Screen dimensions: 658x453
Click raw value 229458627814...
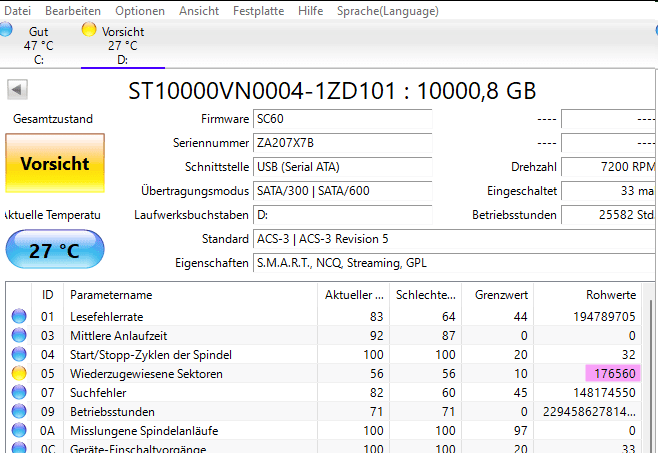pyautogui.click(x=589, y=411)
